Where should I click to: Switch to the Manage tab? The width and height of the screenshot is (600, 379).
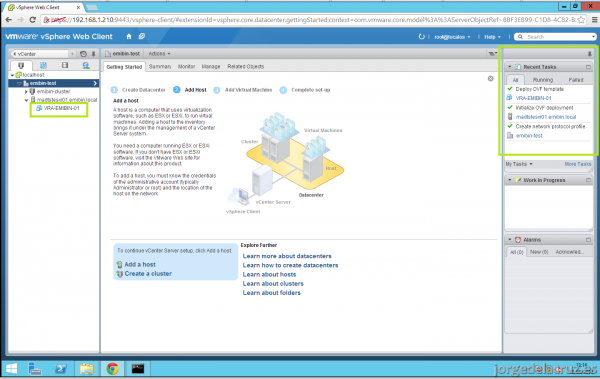click(x=211, y=67)
